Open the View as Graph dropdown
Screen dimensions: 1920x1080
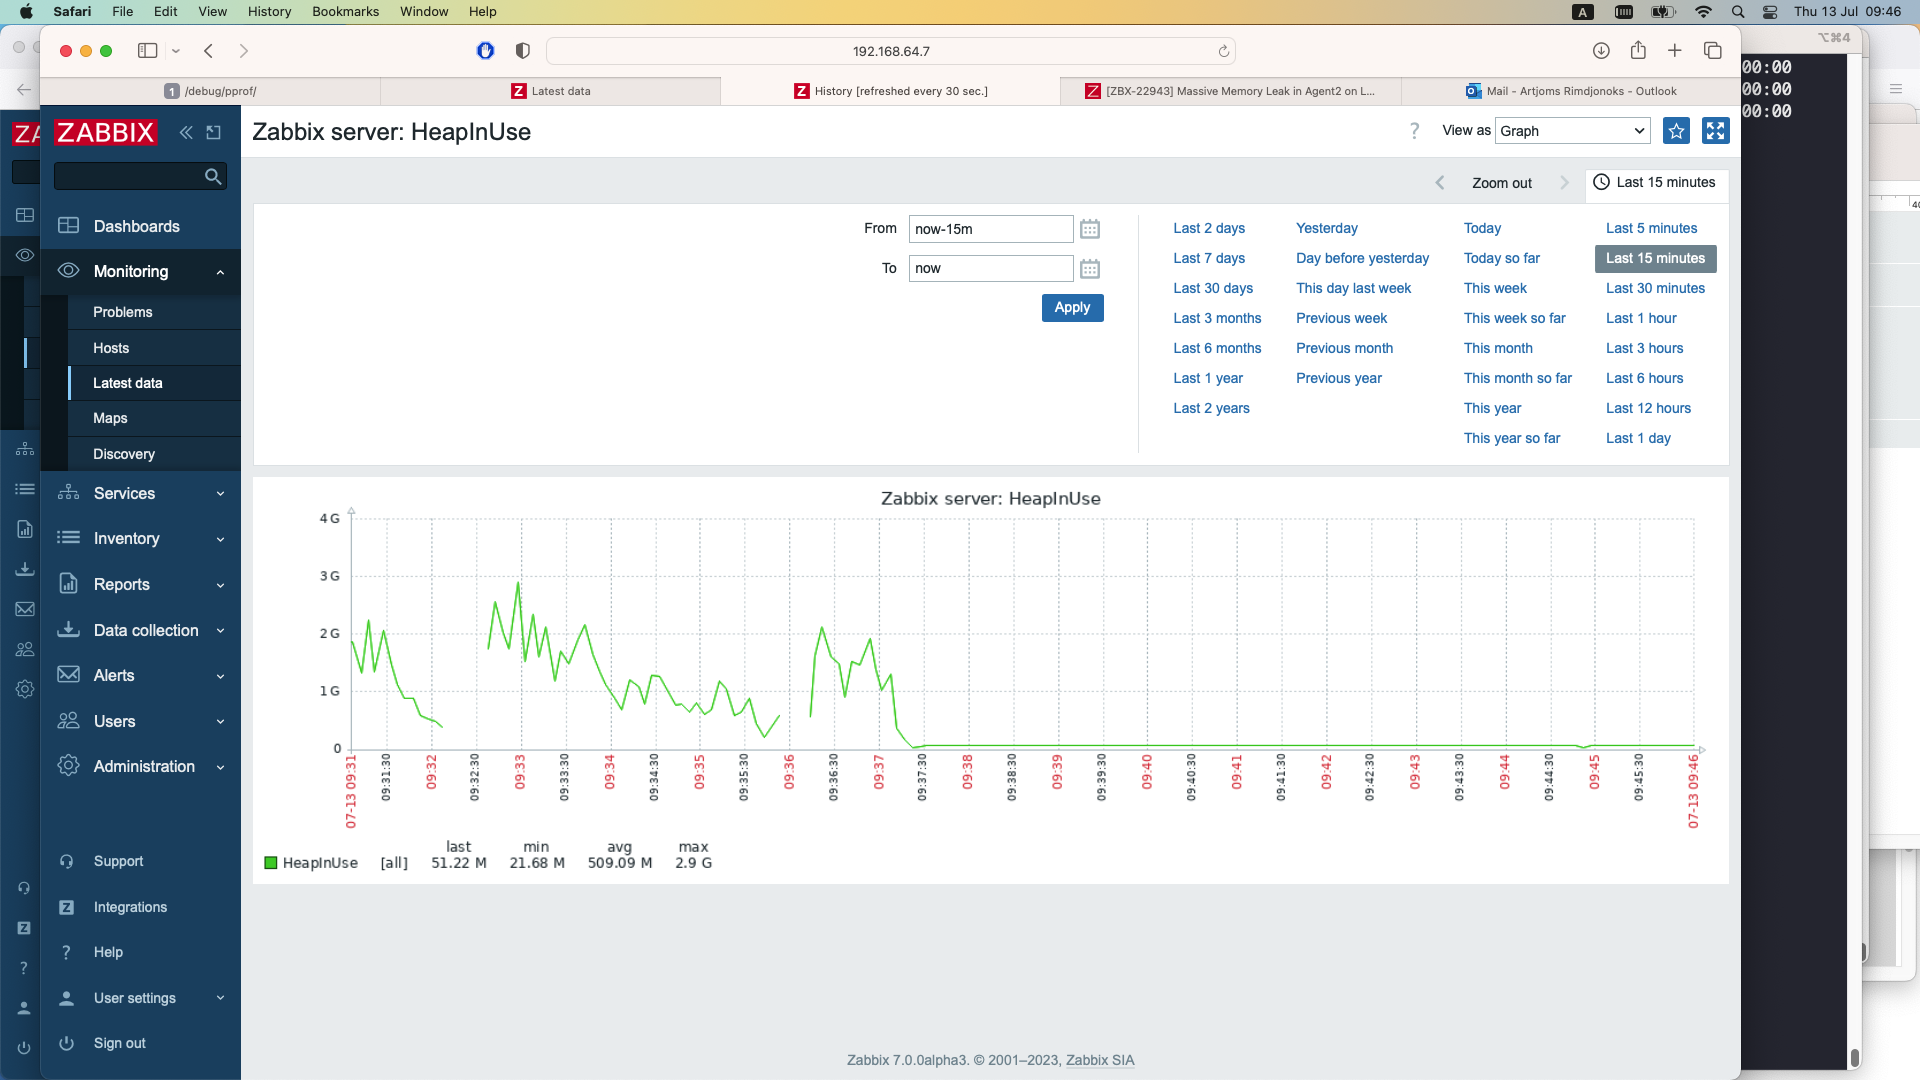(x=1573, y=131)
